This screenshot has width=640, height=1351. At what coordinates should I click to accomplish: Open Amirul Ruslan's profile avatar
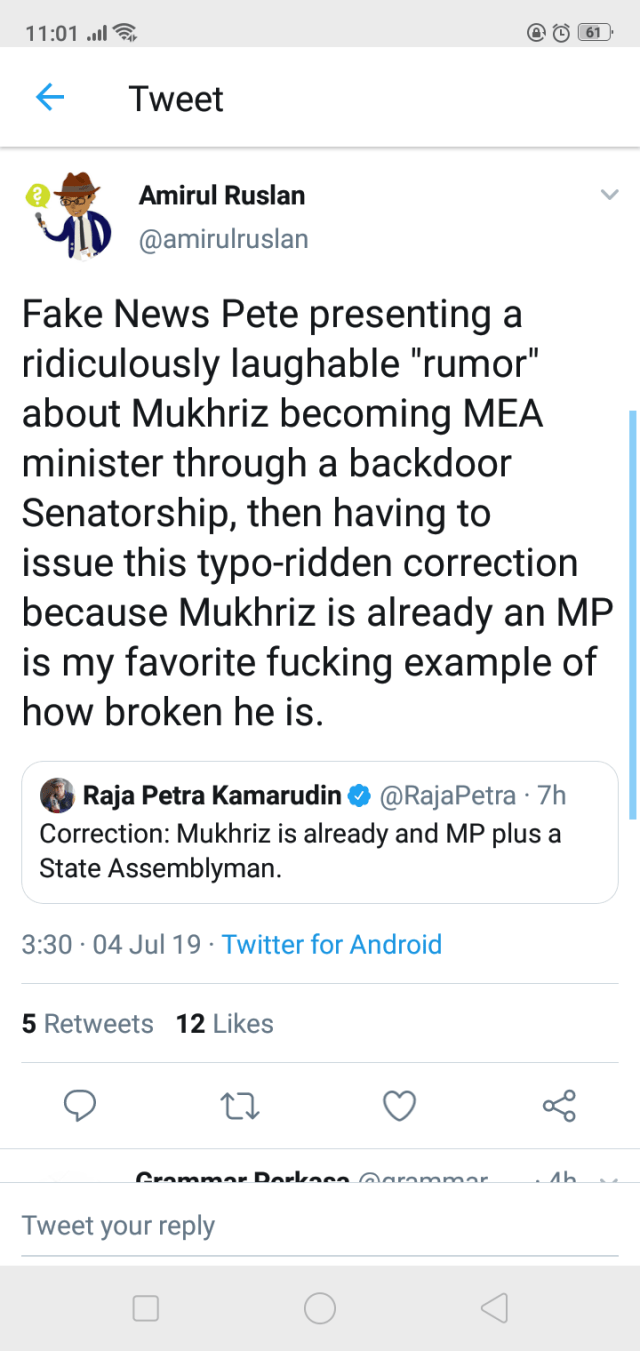tap(68, 214)
